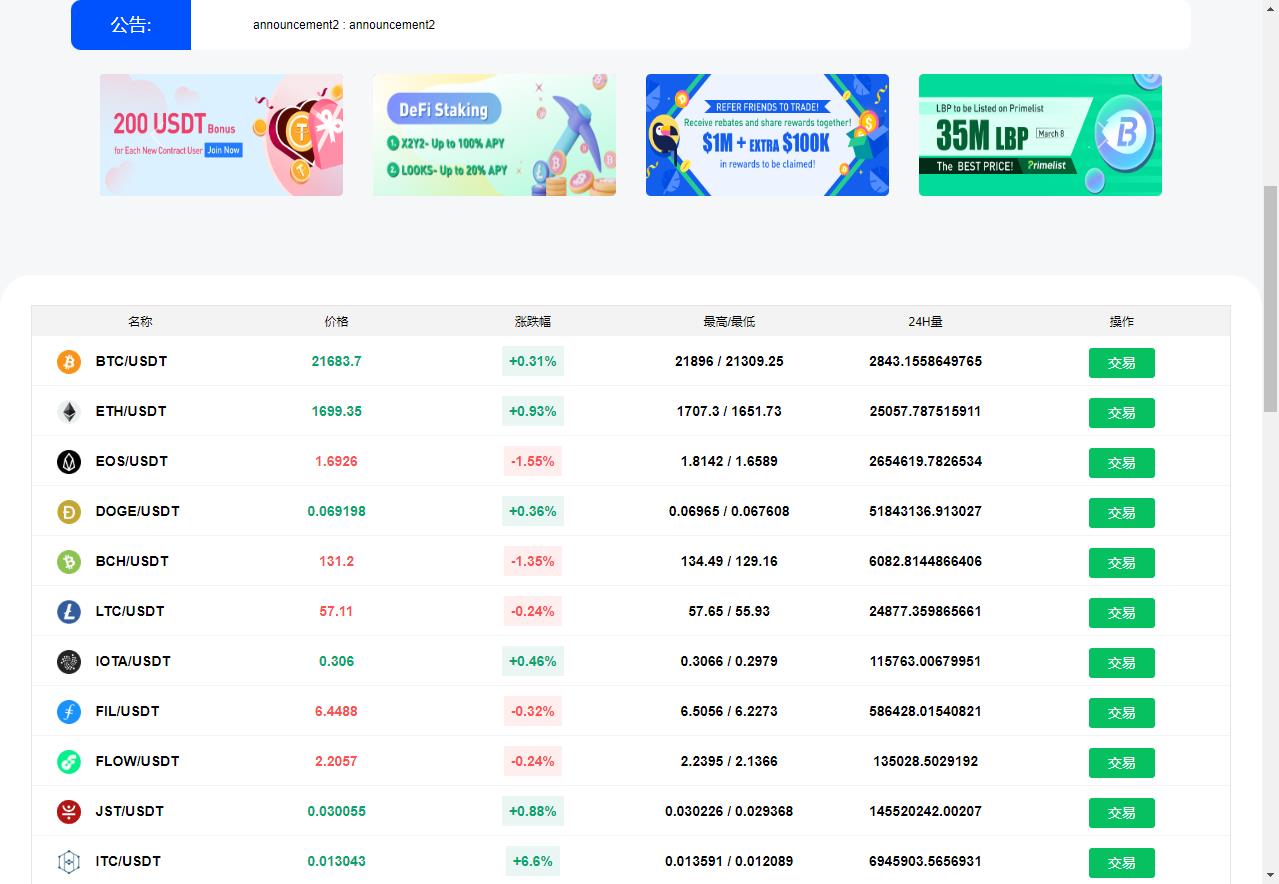This screenshot has width=1279, height=884.
Task: Click the Litecoin icon
Action: pyautogui.click(x=69, y=612)
